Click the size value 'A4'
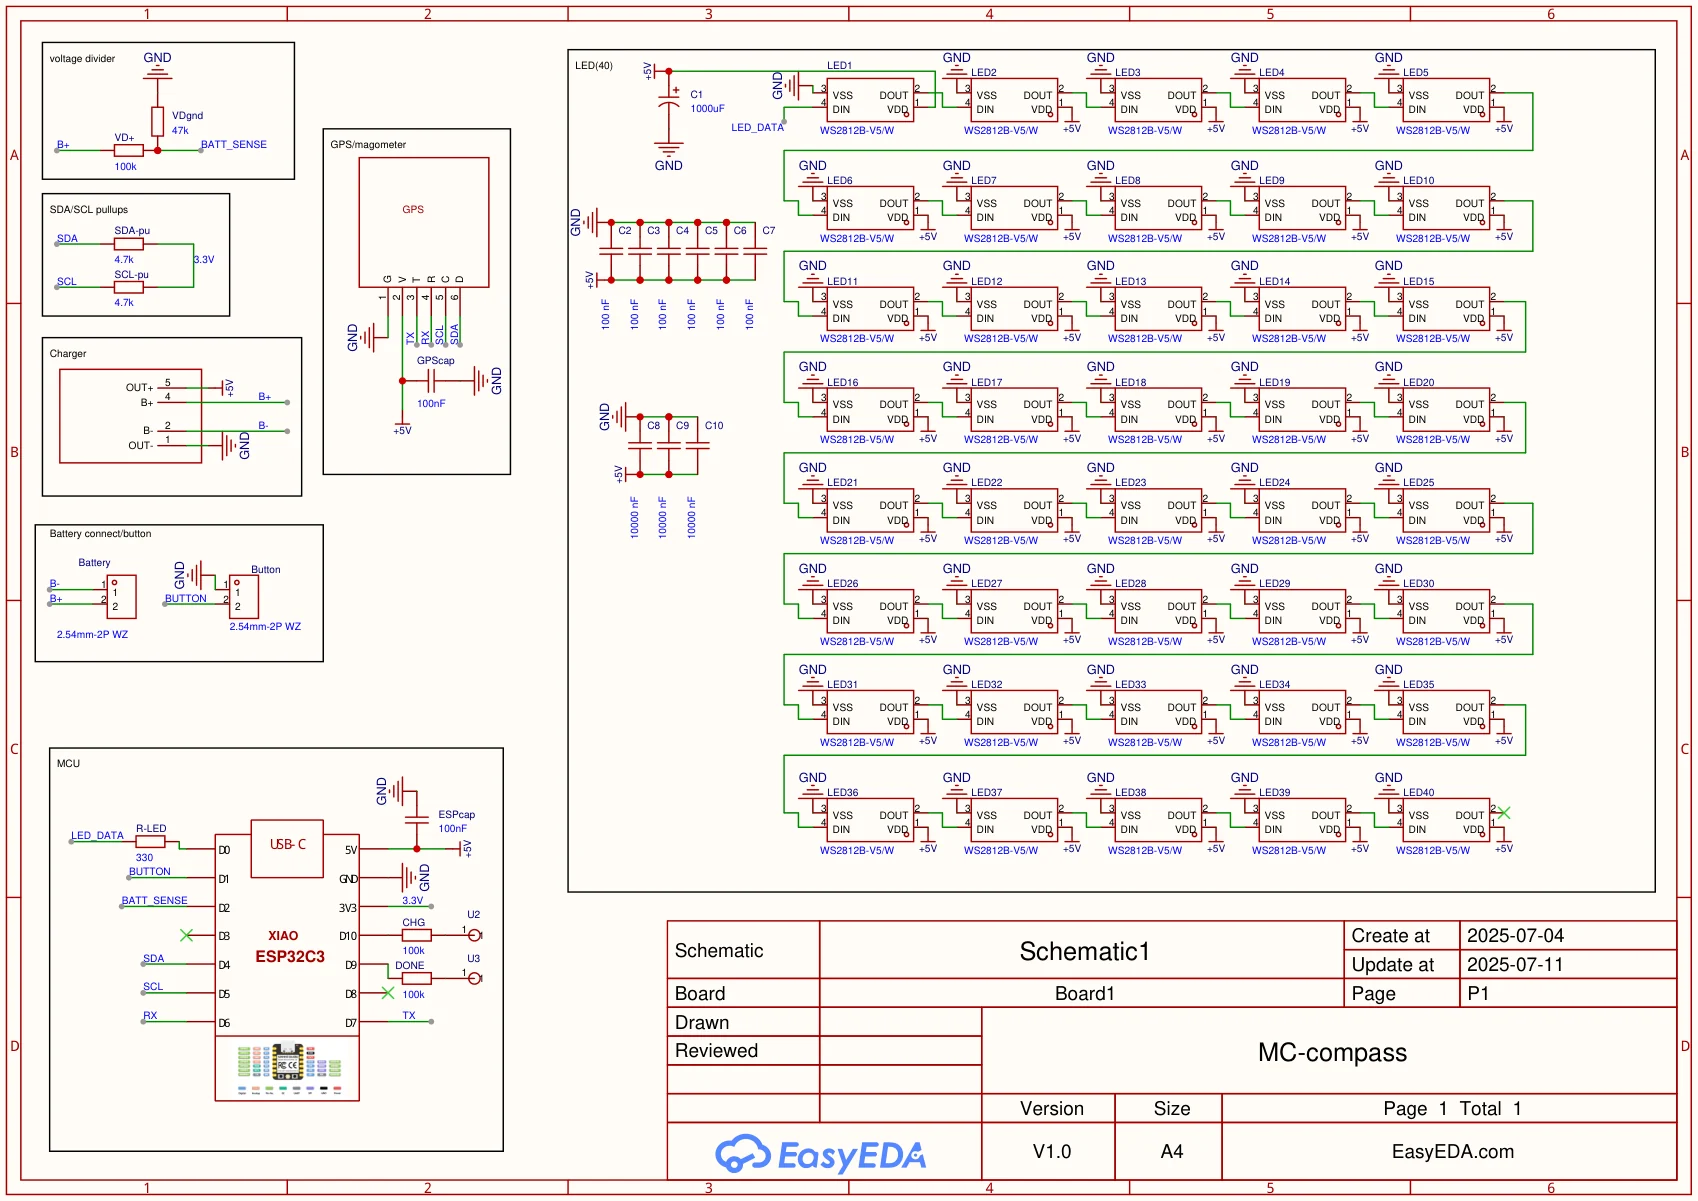The image size is (1698, 1201). [x=1172, y=1152]
